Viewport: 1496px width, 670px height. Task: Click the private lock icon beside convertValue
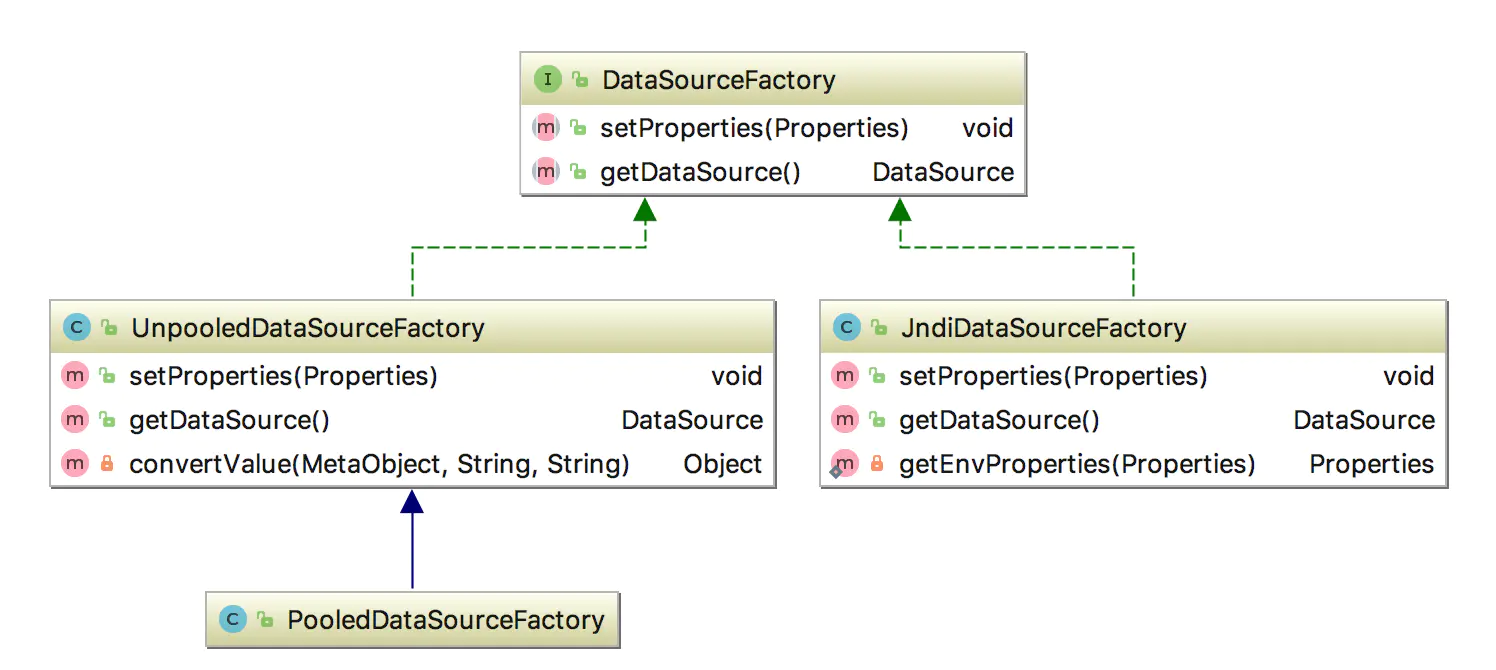[107, 464]
